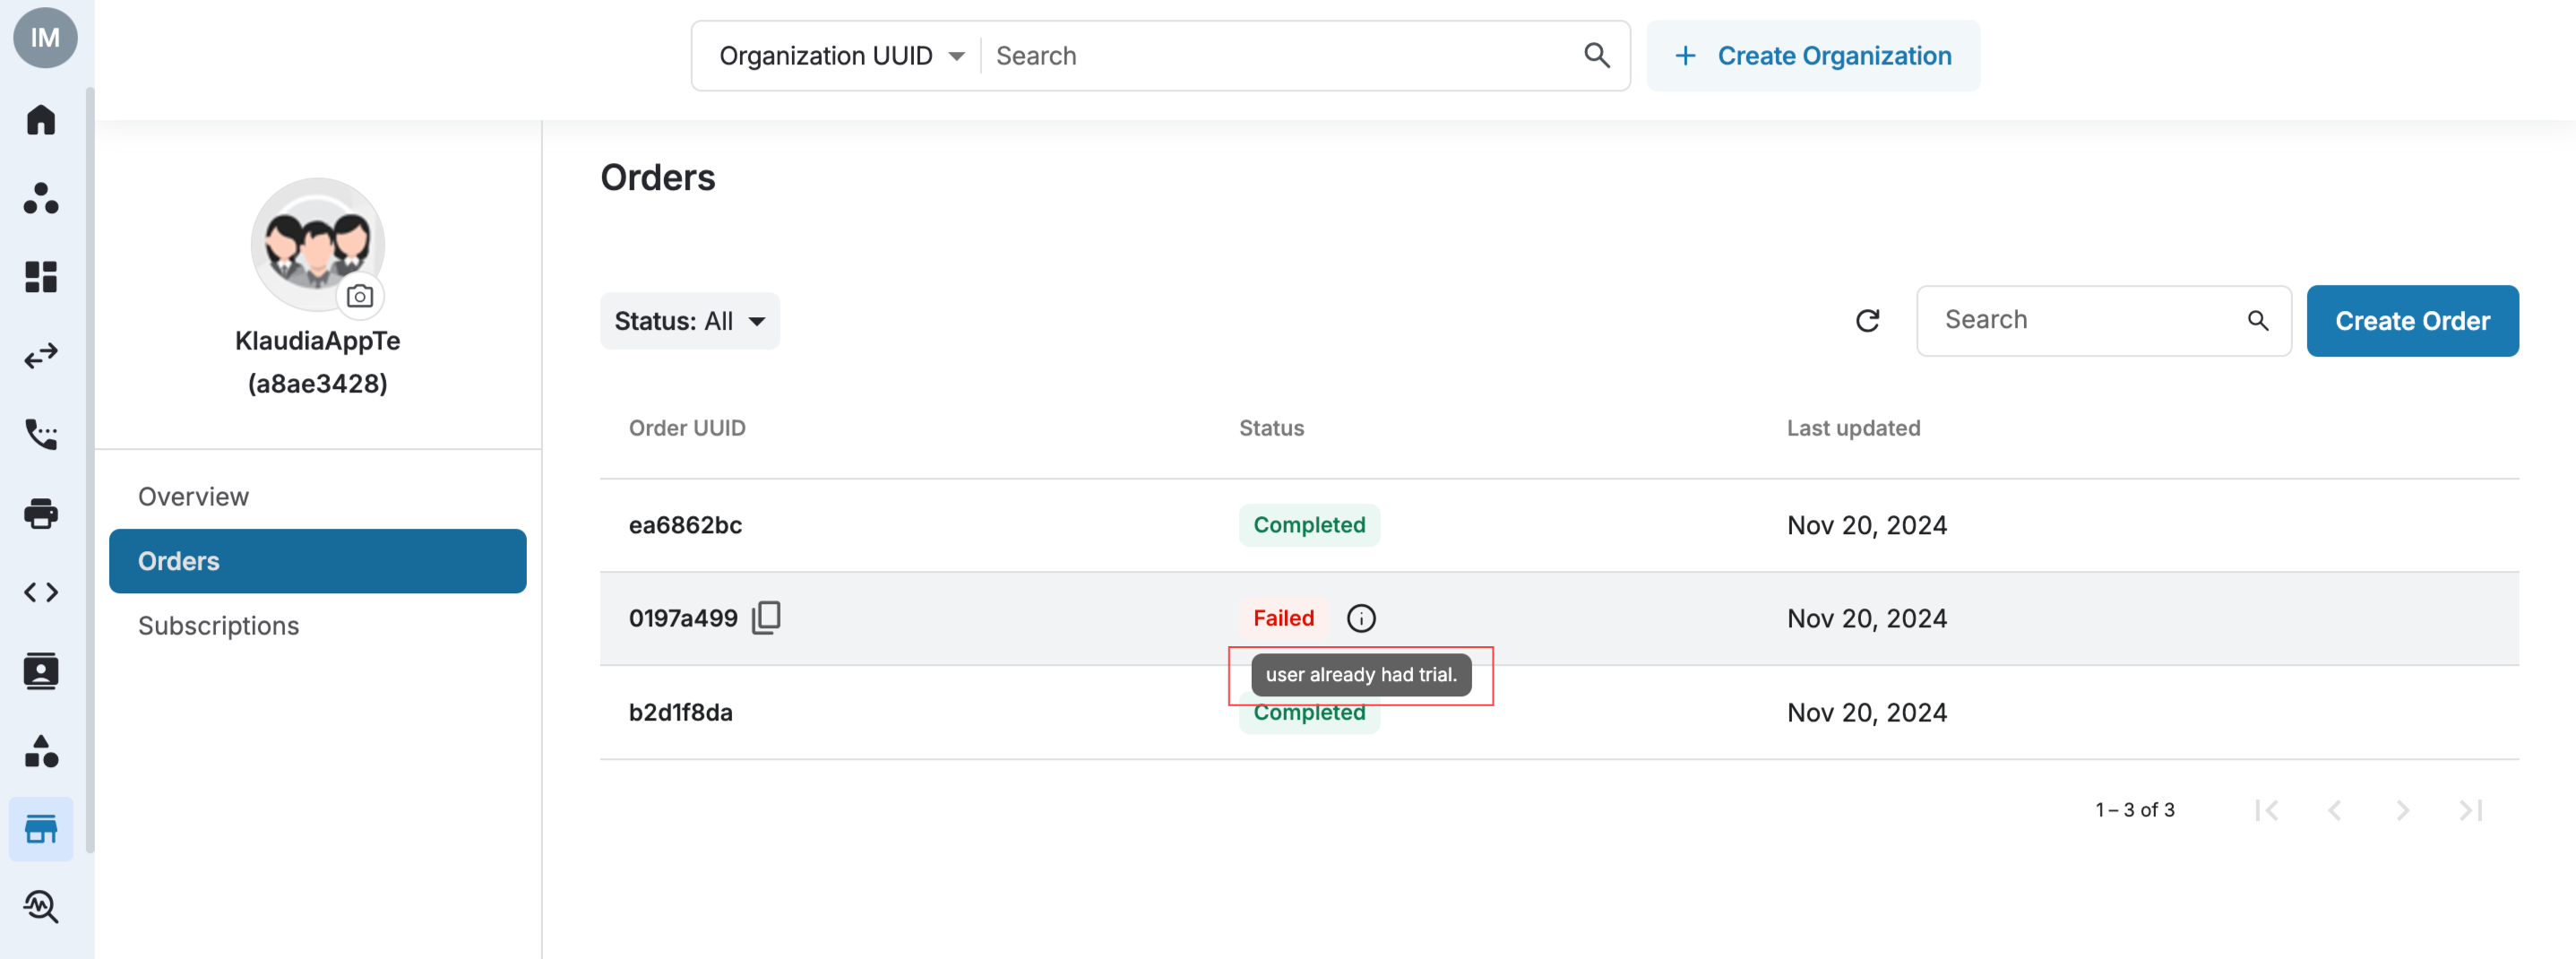Click the organization name KlaudiaAppTe
Screen dimensions: 2576x959
pos(318,341)
